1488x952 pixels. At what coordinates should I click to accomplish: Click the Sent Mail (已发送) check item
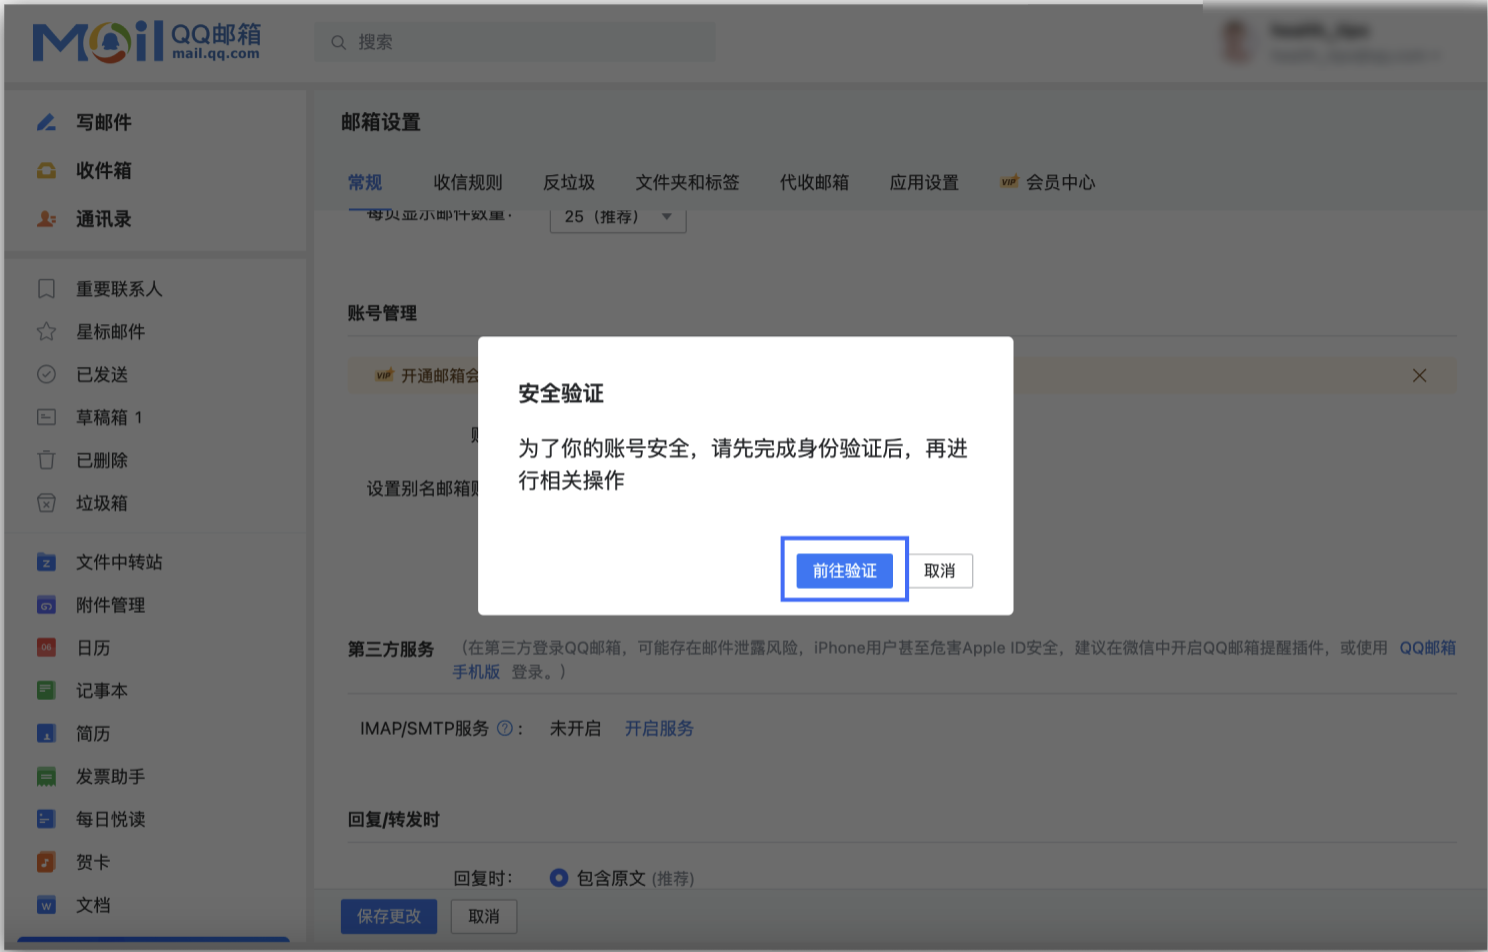pyautogui.click(x=46, y=374)
